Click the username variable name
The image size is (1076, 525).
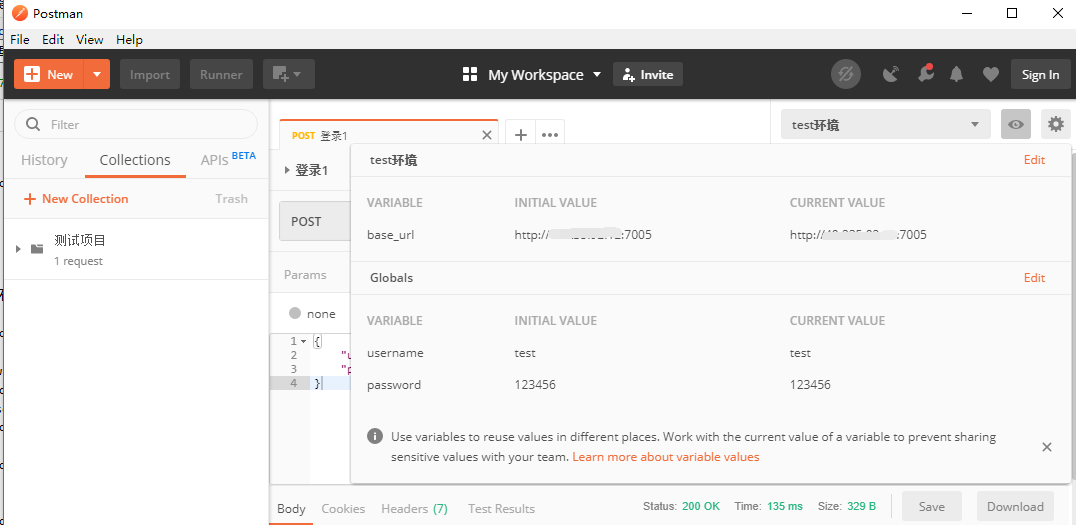[x=395, y=353]
